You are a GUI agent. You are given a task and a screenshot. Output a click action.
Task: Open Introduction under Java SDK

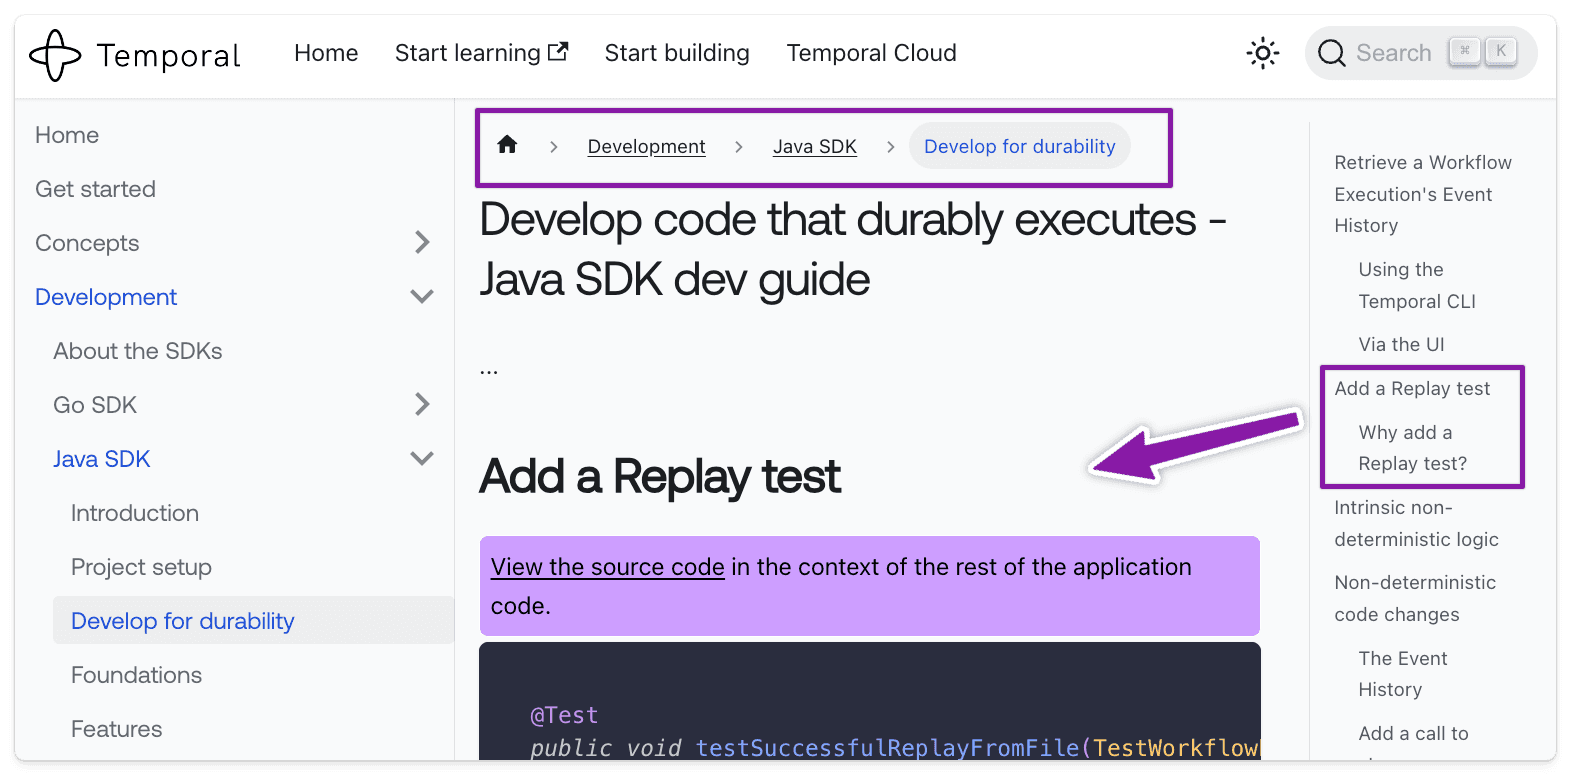[135, 513]
